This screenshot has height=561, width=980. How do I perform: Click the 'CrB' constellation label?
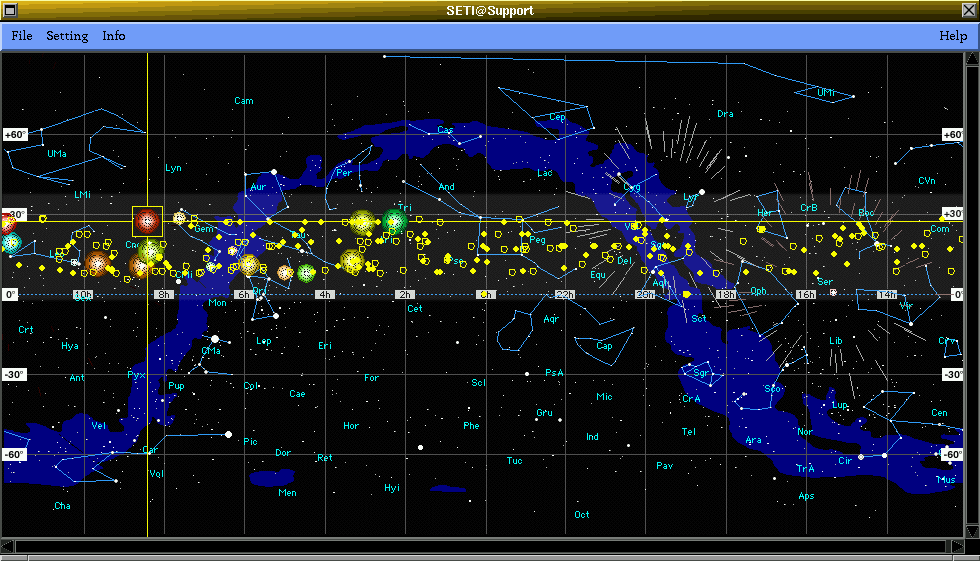(809, 207)
